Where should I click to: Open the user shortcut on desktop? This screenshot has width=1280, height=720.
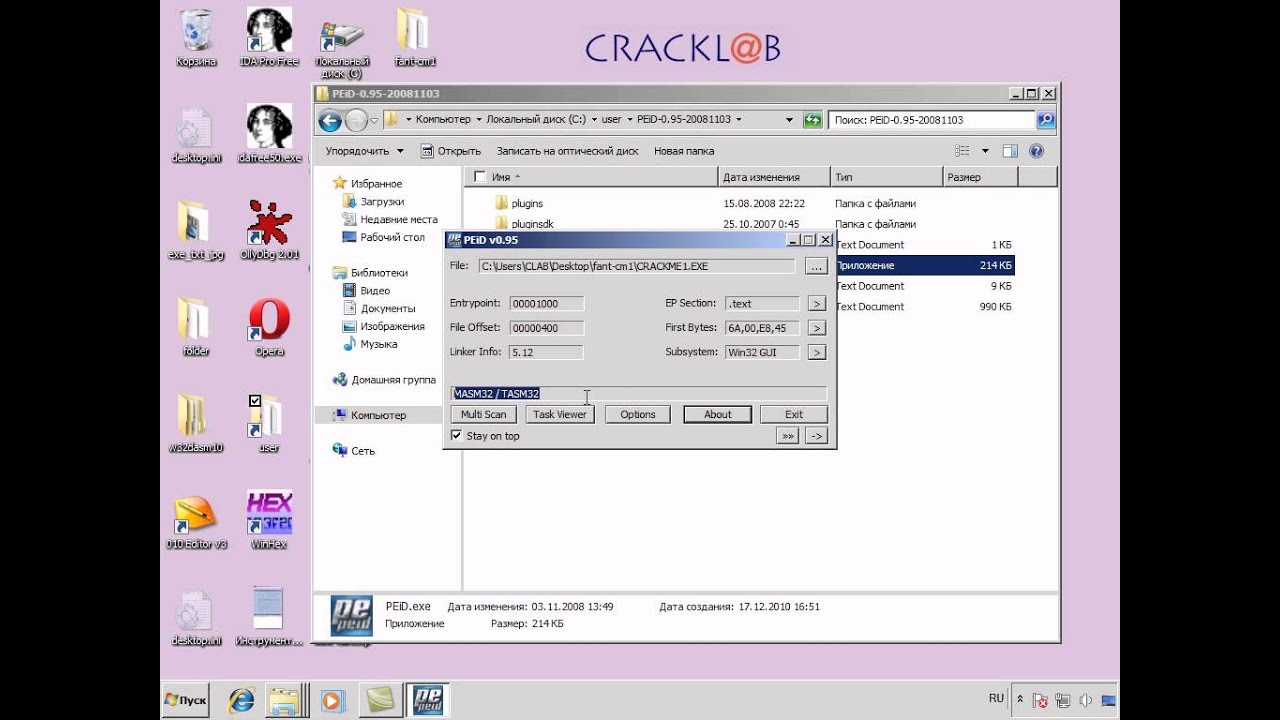click(269, 423)
